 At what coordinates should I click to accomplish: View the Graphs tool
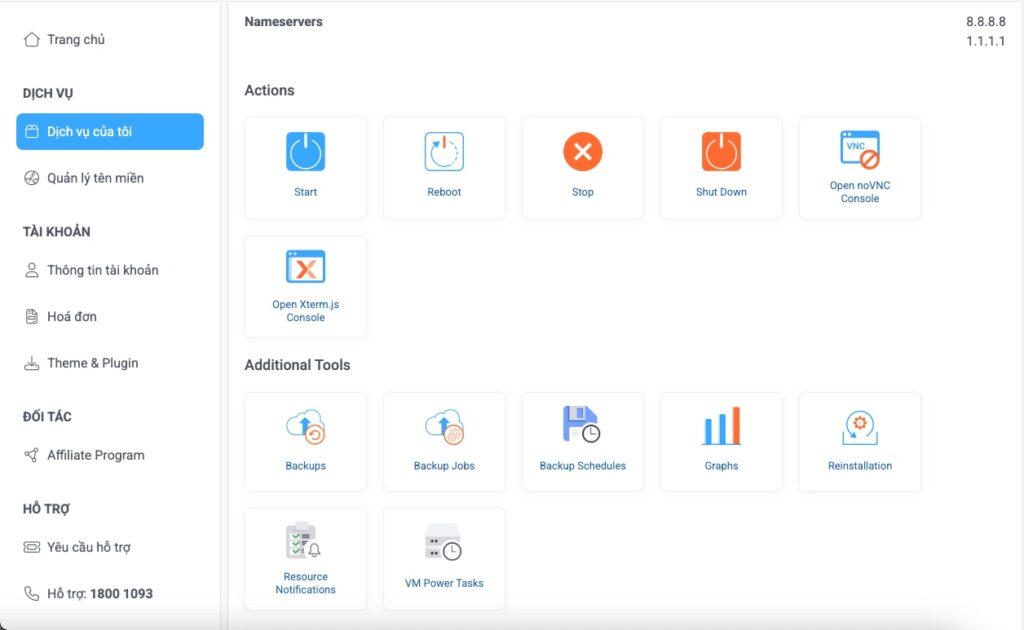[x=721, y=428]
